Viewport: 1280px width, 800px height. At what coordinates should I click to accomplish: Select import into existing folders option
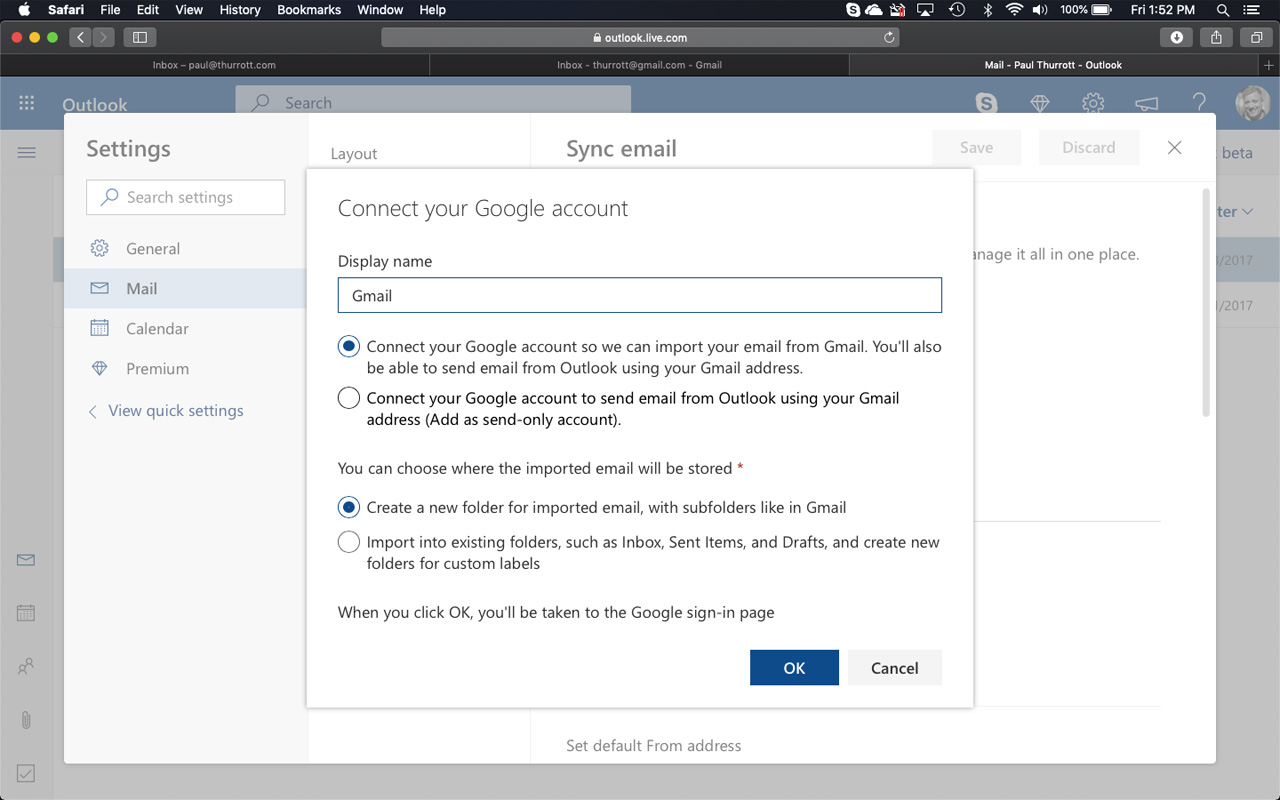(348, 542)
